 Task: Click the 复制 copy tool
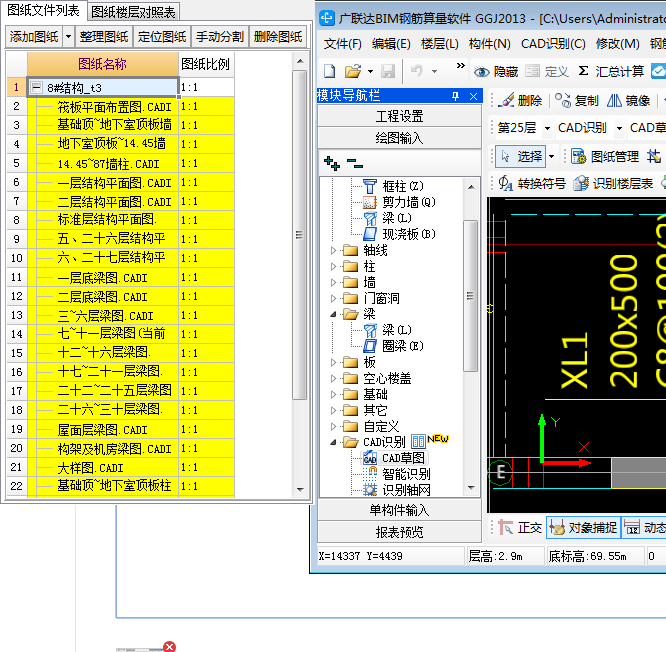577,101
